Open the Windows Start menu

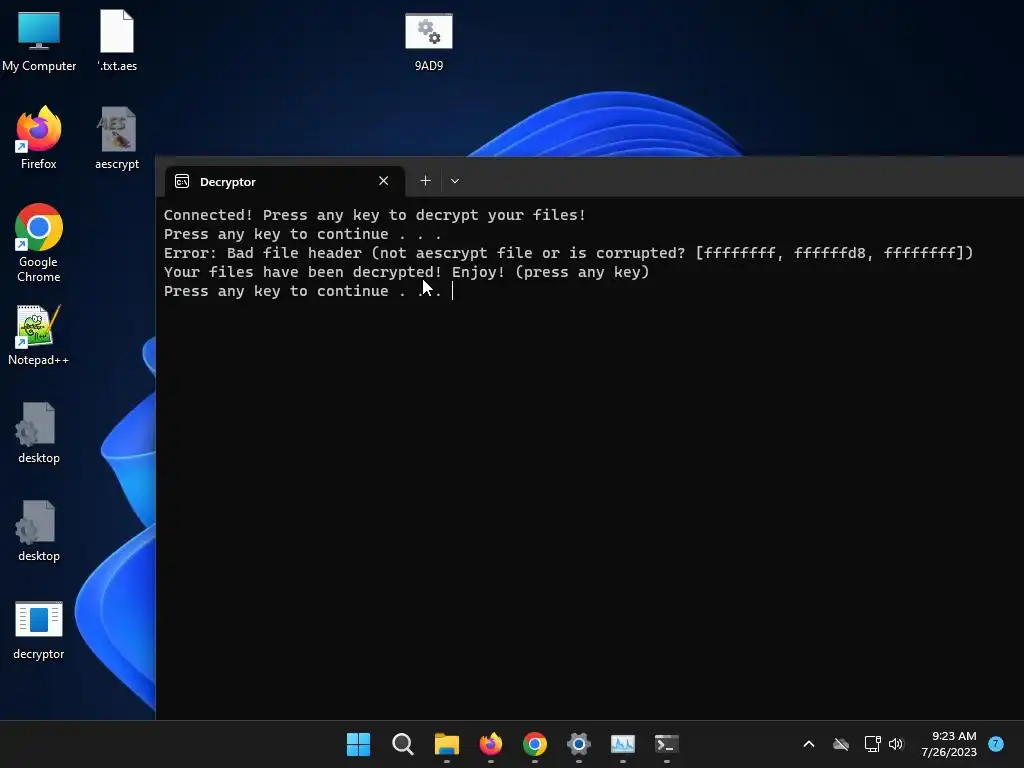(x=359, y=744)
